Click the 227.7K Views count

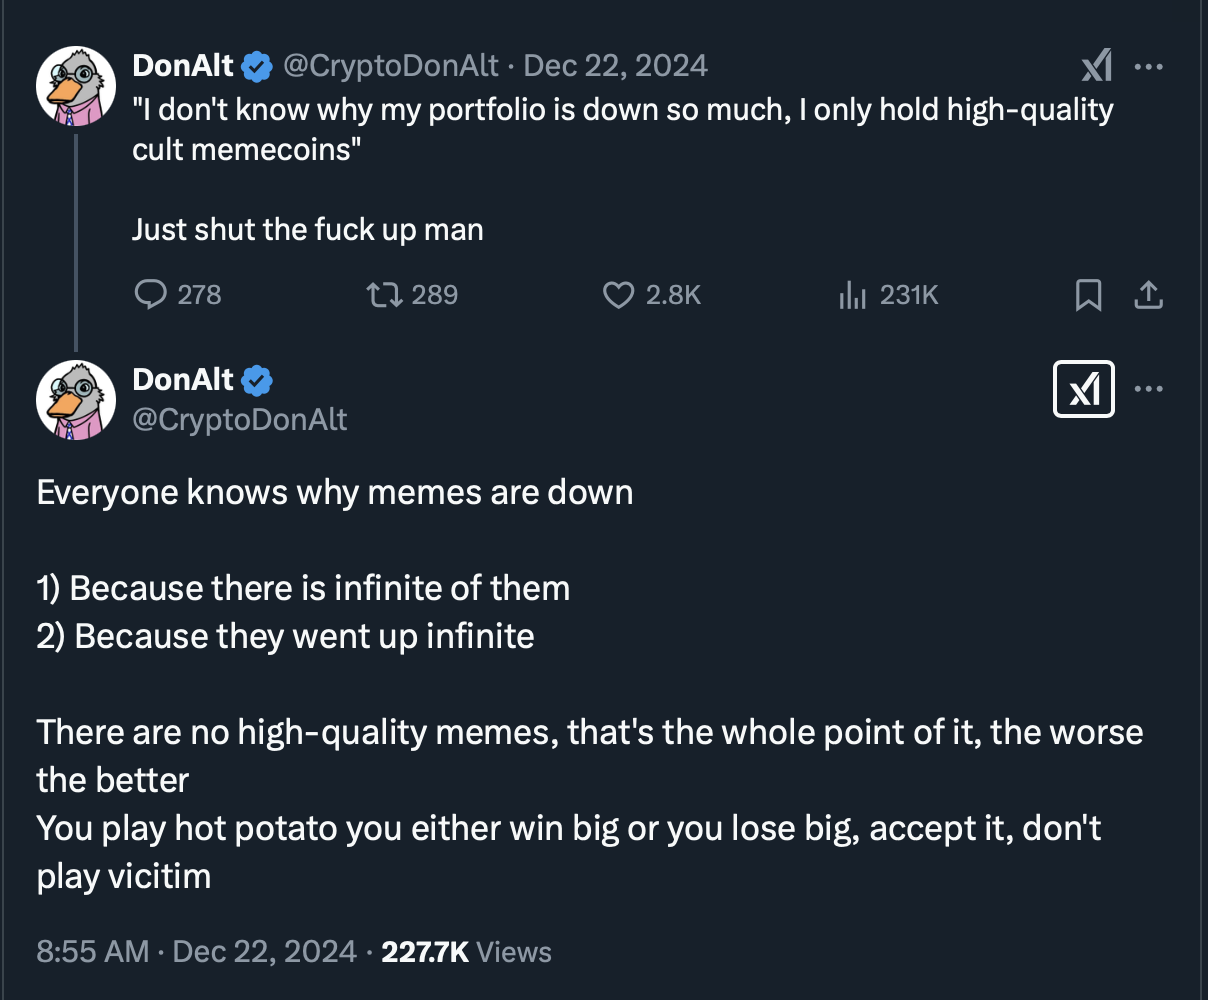466,951
